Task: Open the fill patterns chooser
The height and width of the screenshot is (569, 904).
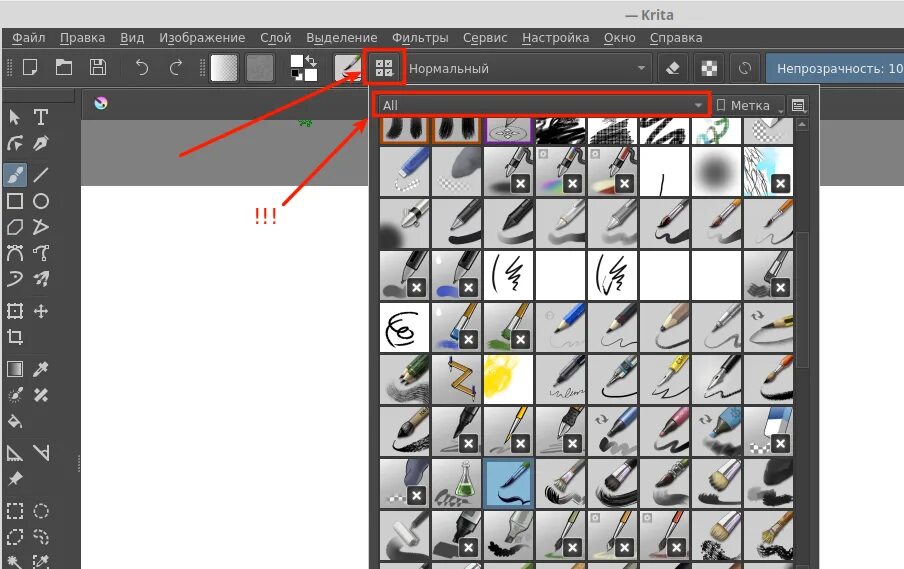Action: pos(260,68)
